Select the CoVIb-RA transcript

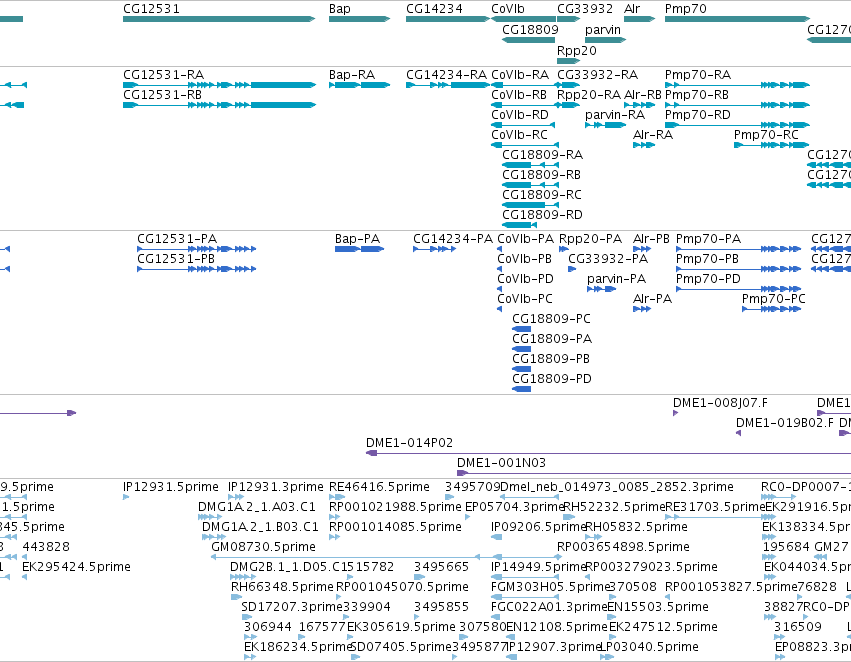coord(525,85)
